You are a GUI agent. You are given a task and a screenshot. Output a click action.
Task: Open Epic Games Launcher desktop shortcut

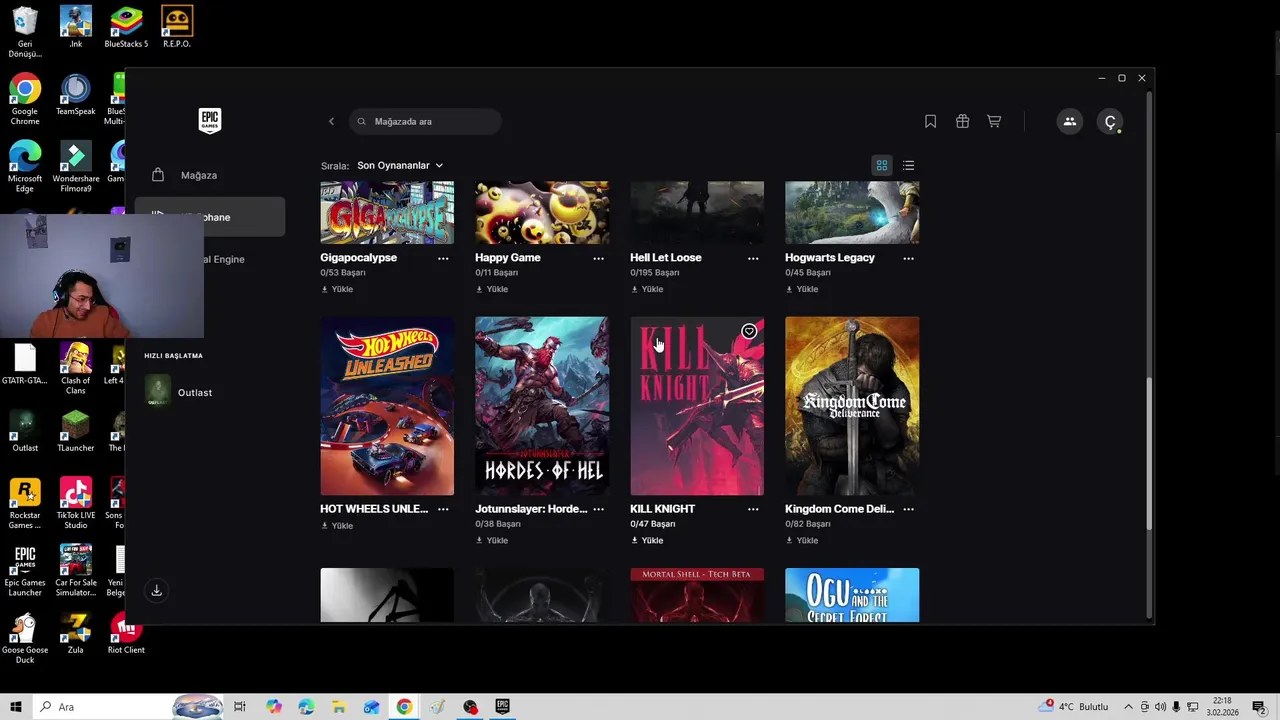click(x=25, y=571)
